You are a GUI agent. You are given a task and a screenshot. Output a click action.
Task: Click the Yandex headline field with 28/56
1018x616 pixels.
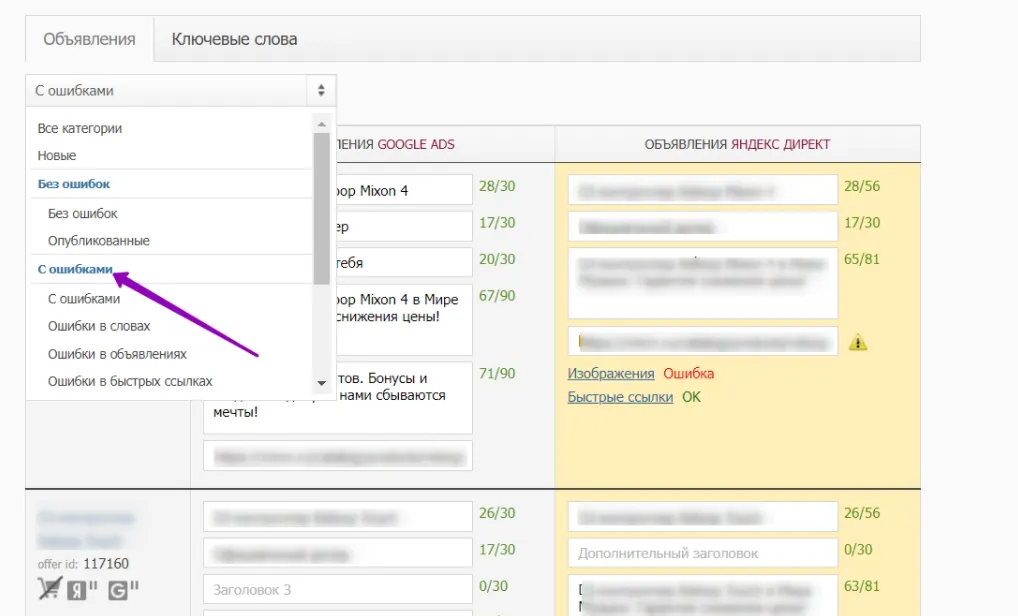pos(702,190)
